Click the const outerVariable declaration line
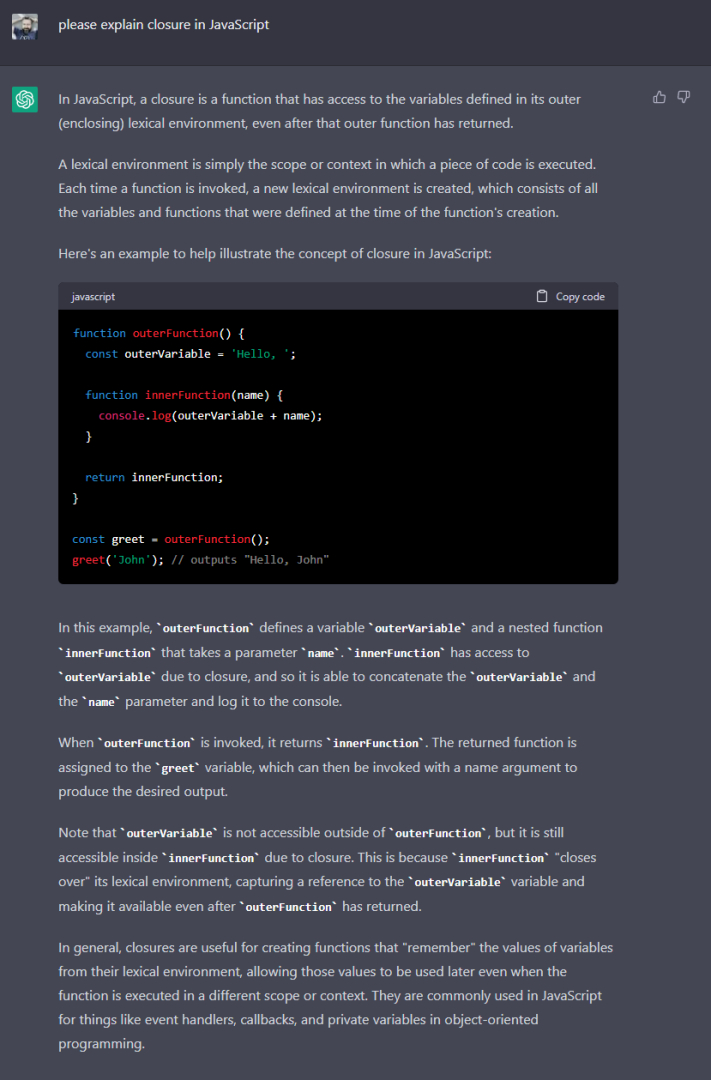This screenshot has height=1080, width=711. pyautogui.click(x=190, y=354)
